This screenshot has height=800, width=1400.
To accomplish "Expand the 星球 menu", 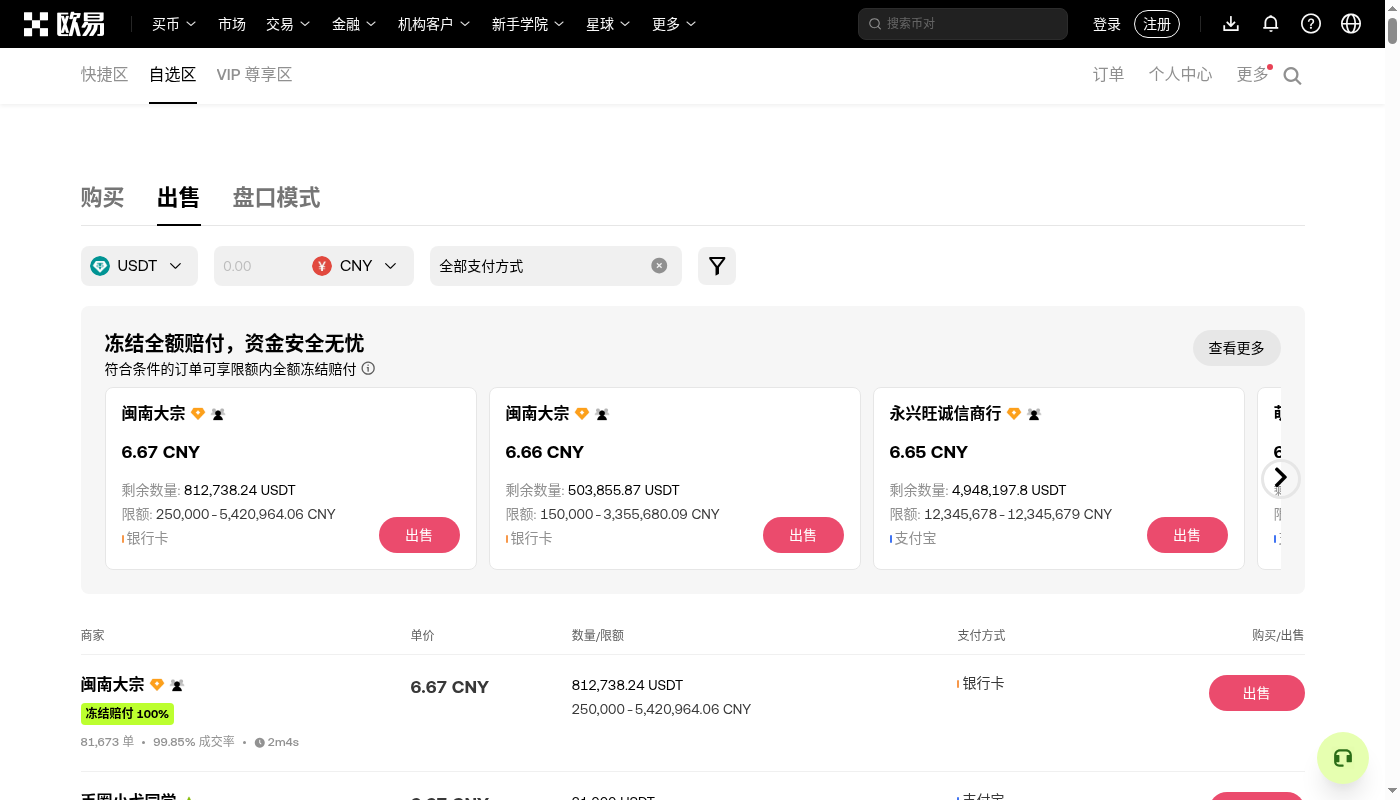I will click(608, 24).
